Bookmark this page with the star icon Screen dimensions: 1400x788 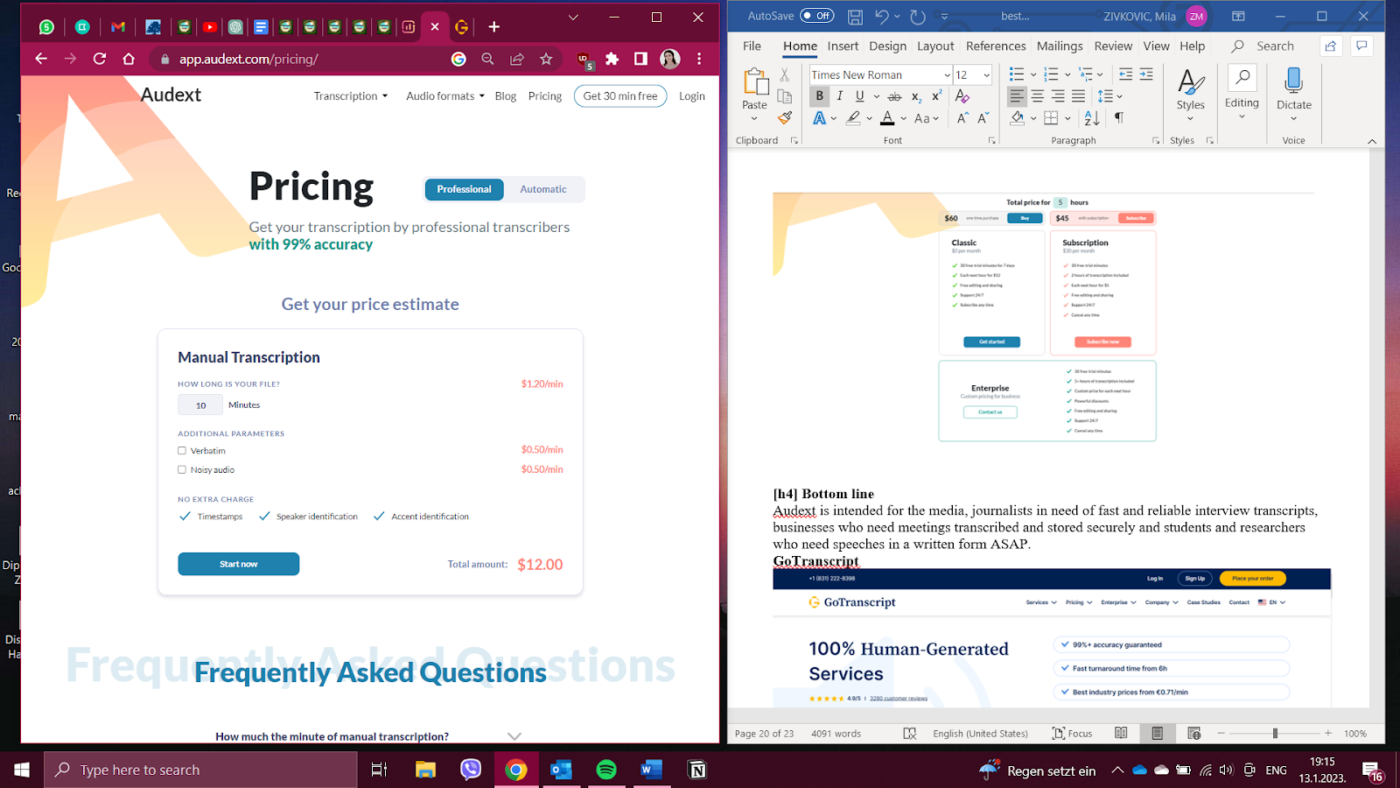point(546,59)
